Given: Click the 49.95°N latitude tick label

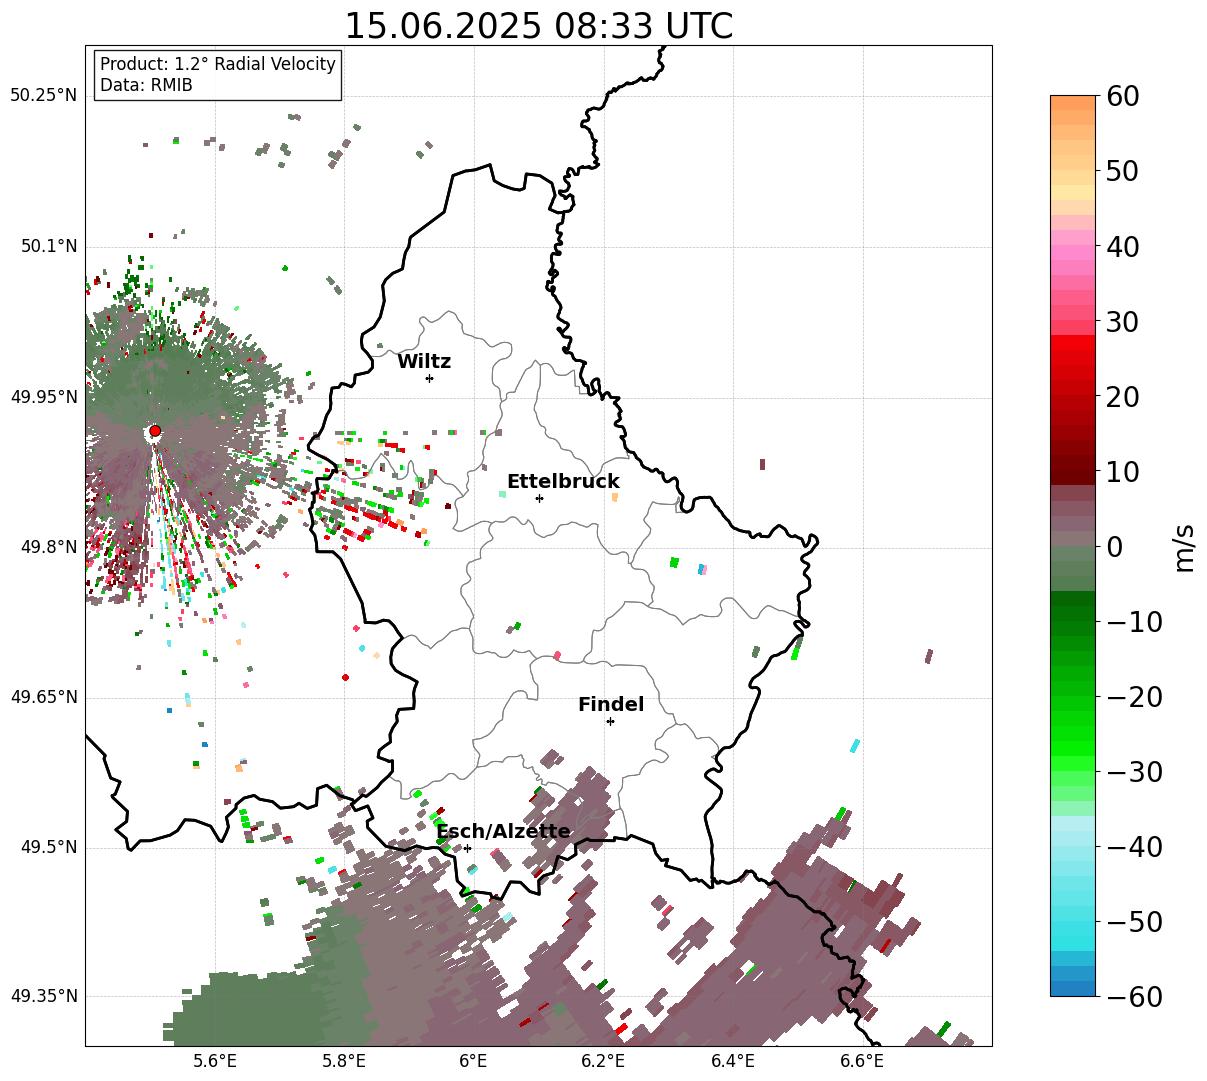Looking at the screenshot, I should [x=43, y=397].
